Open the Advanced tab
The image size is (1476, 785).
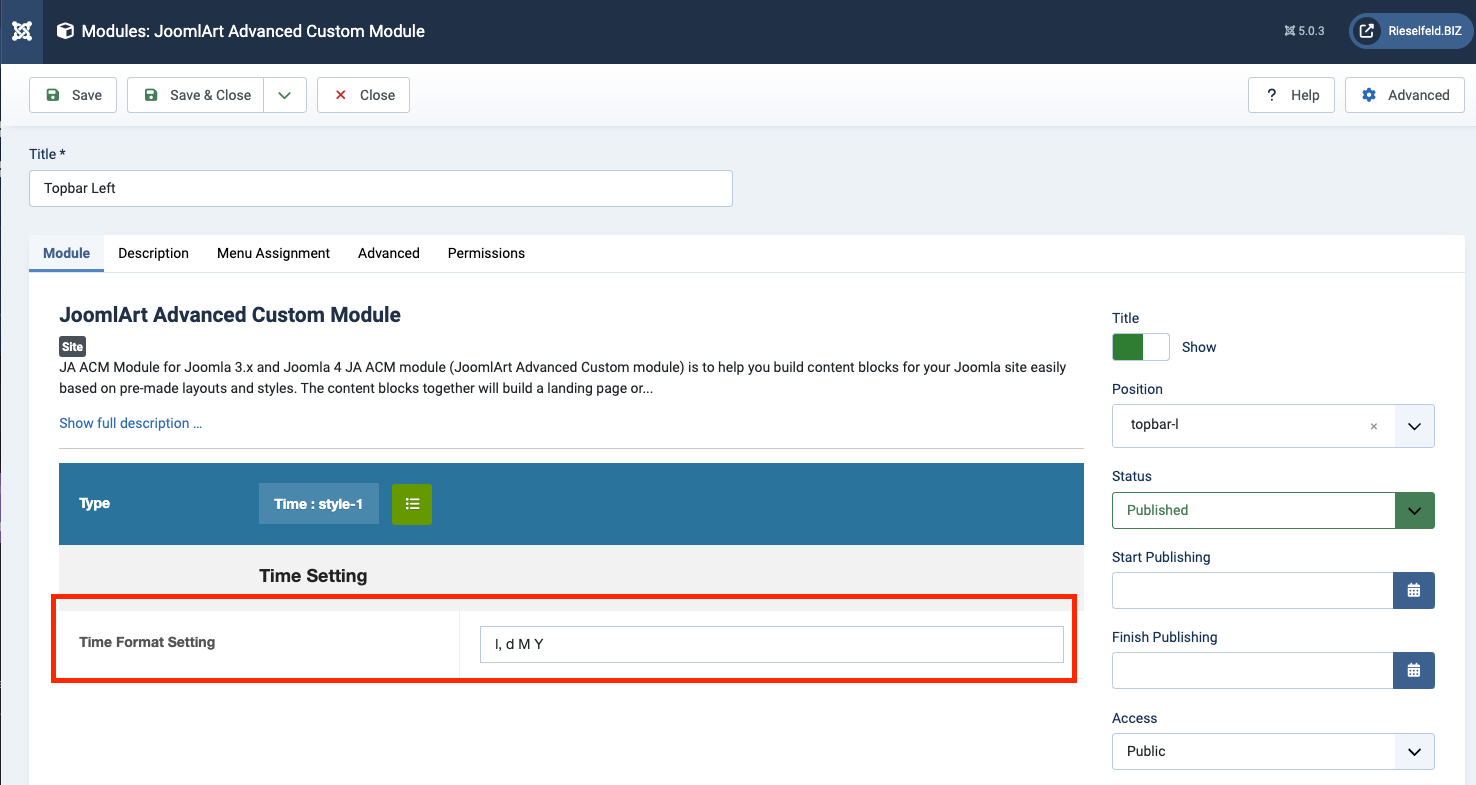(x=389, y=253)
